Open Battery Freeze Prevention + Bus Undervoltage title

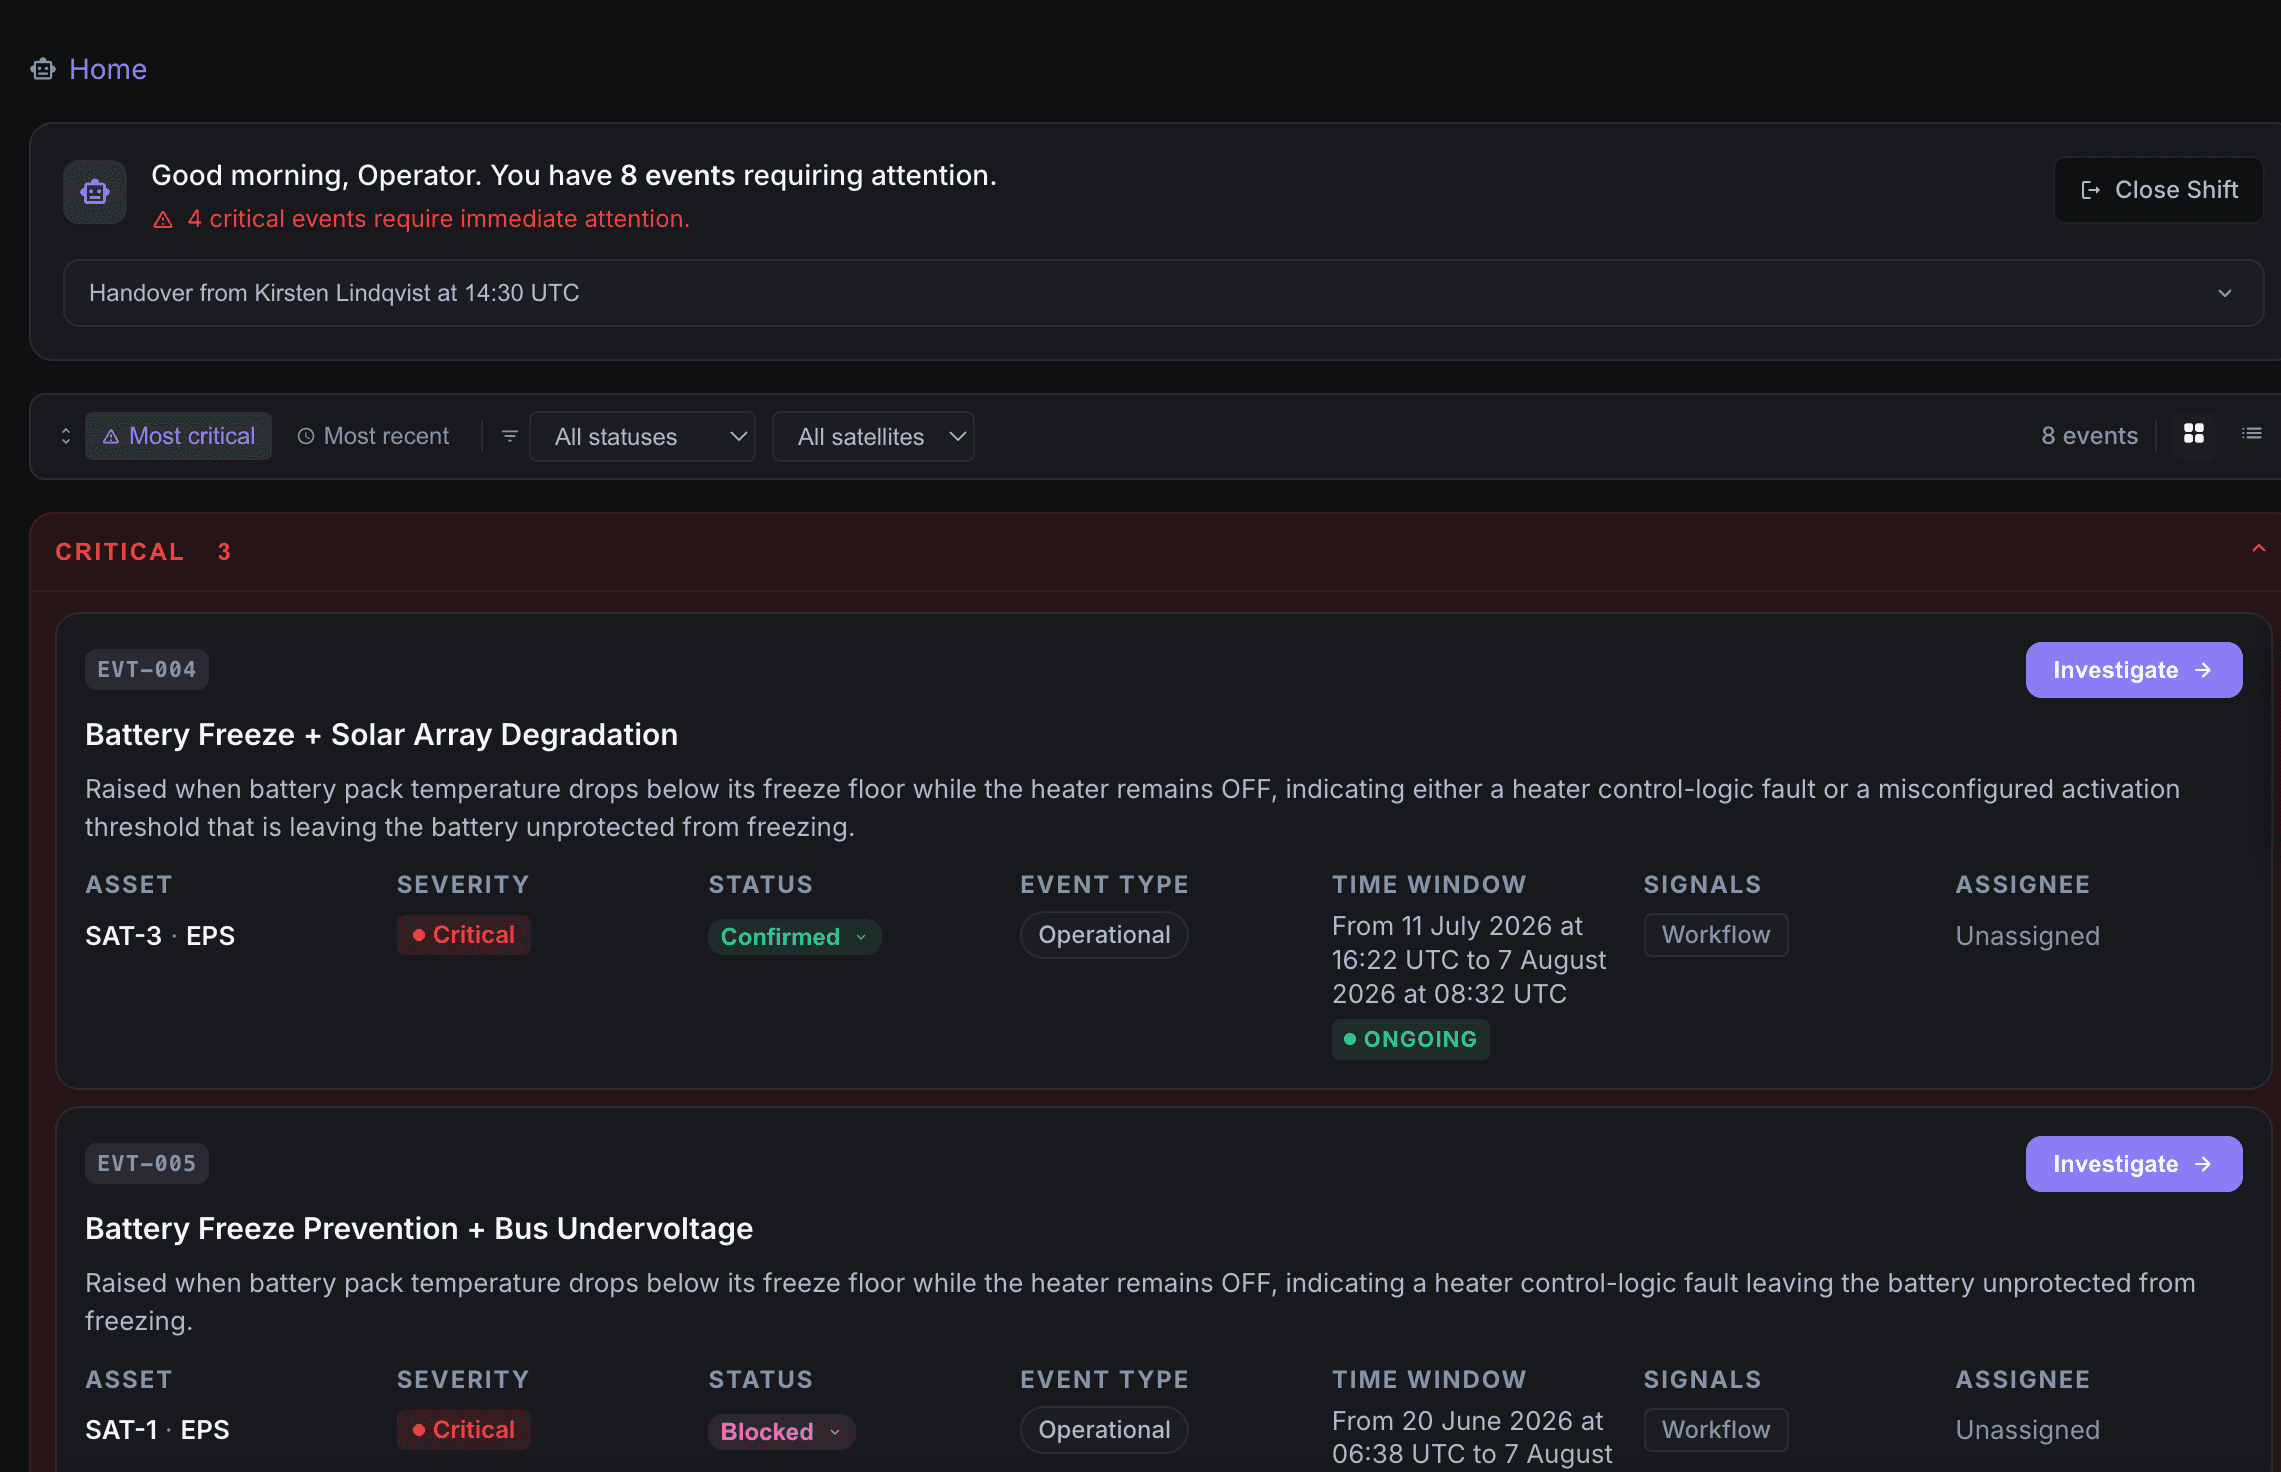tap(419, 1229)
